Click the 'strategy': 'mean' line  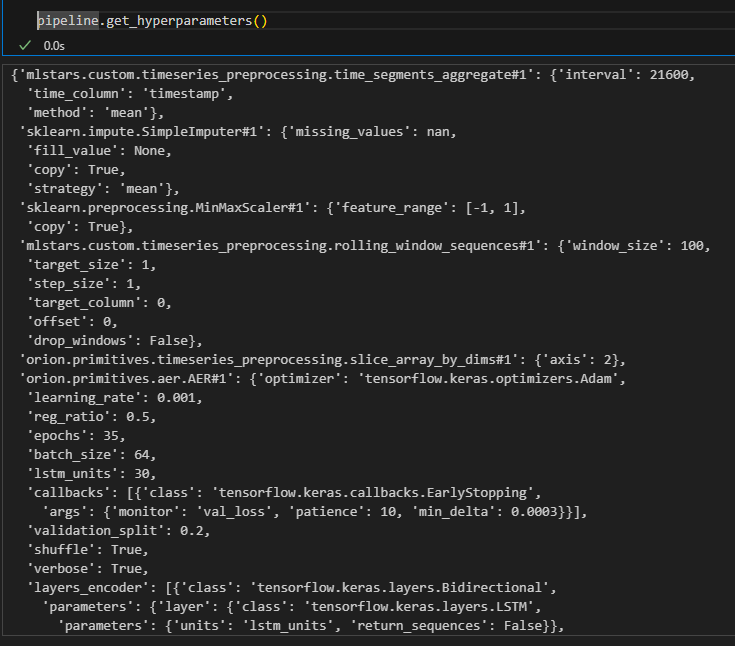103,189
